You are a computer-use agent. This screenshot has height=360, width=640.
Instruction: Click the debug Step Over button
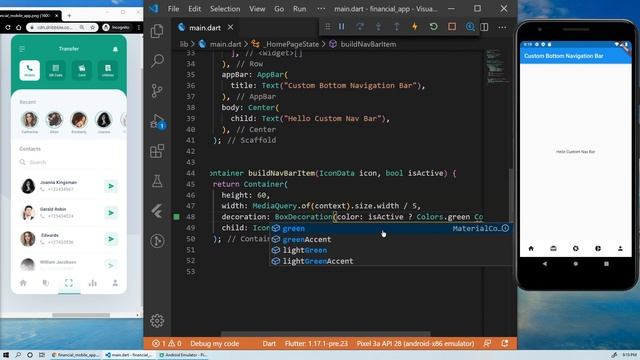click(x=360, y=27)
